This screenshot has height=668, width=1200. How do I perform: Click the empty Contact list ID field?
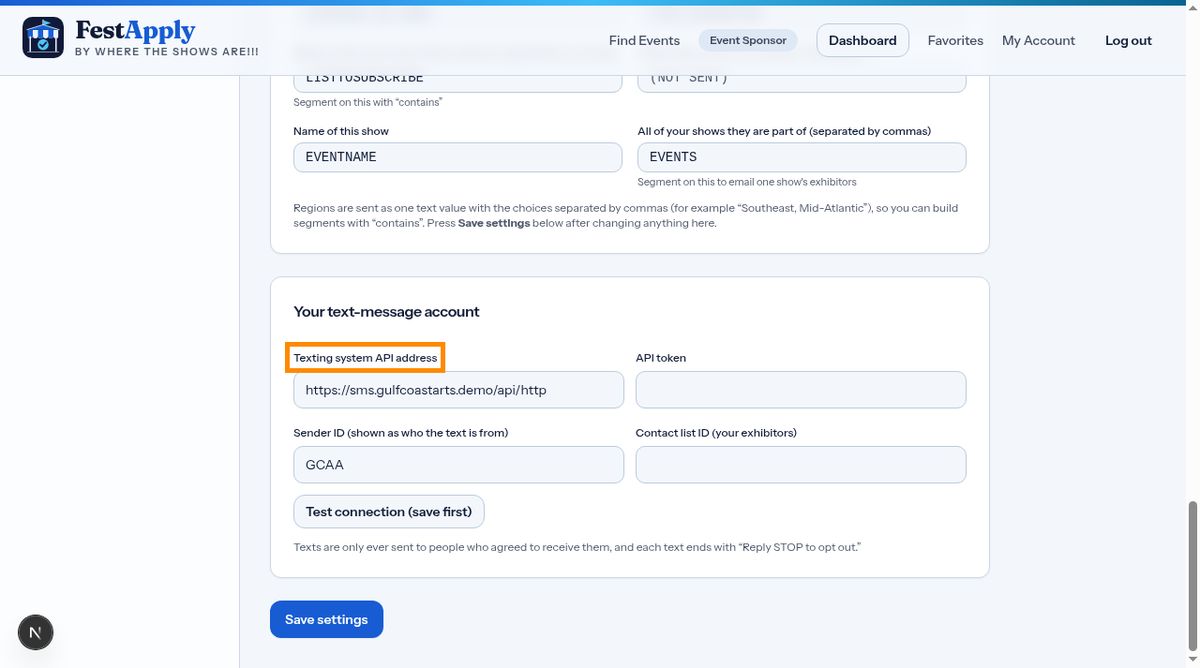pos(801,465)
